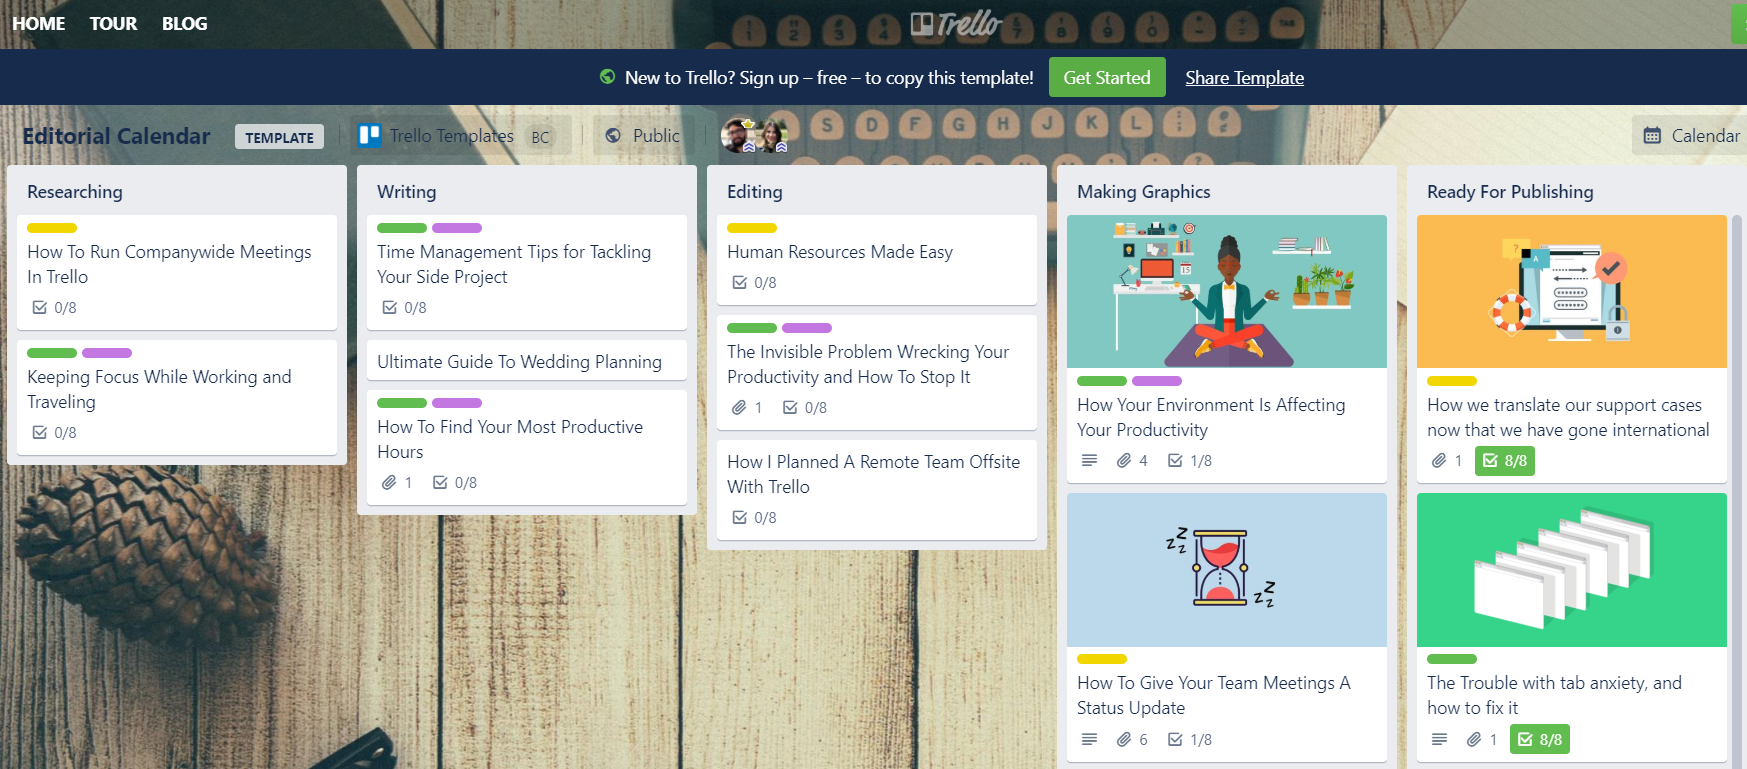This screenshot has height=769, width=1747.
Task: Click yellow label on Human Resources Made Easy
Action: click(752, 228)
